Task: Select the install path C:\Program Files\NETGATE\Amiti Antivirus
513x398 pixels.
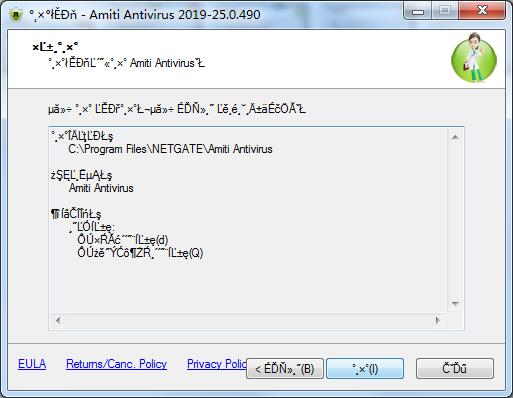Action: 170,149
